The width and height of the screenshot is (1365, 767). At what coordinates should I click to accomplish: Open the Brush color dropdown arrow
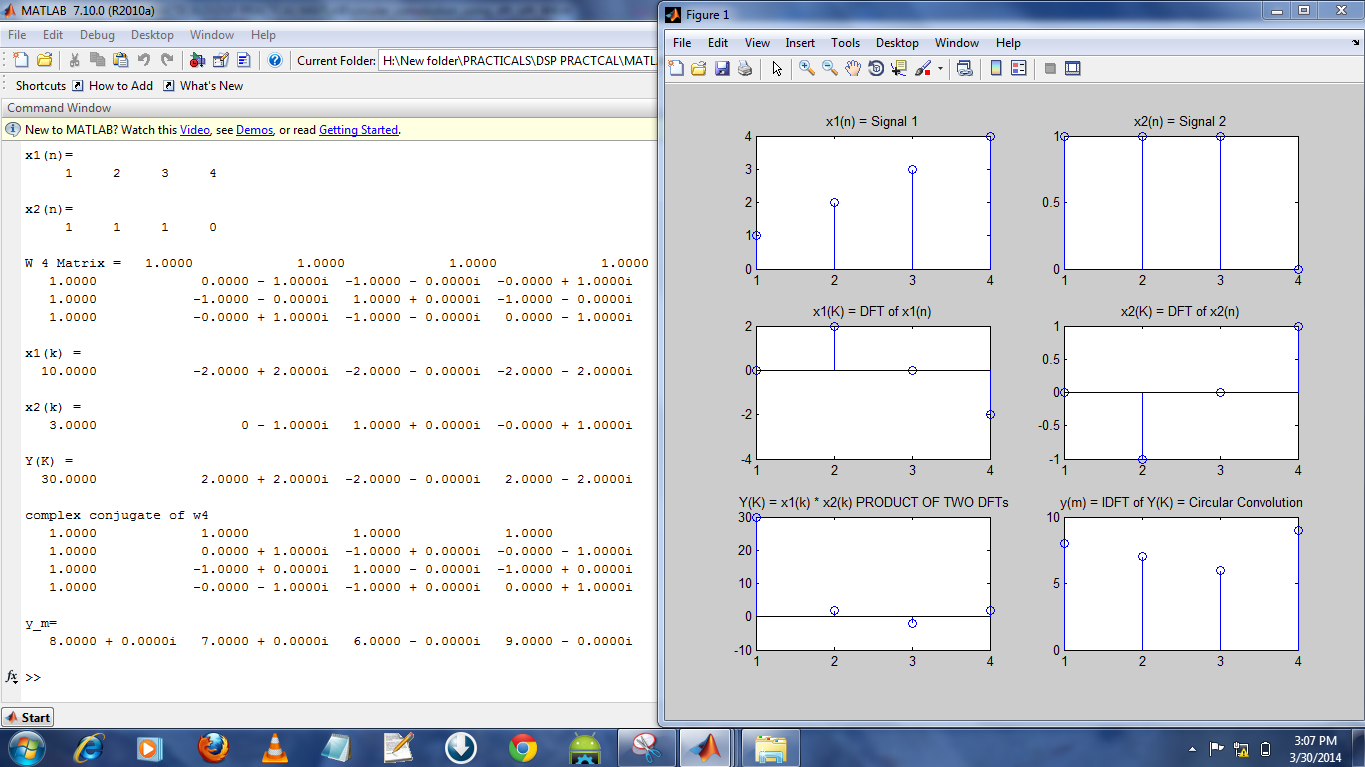940,69
